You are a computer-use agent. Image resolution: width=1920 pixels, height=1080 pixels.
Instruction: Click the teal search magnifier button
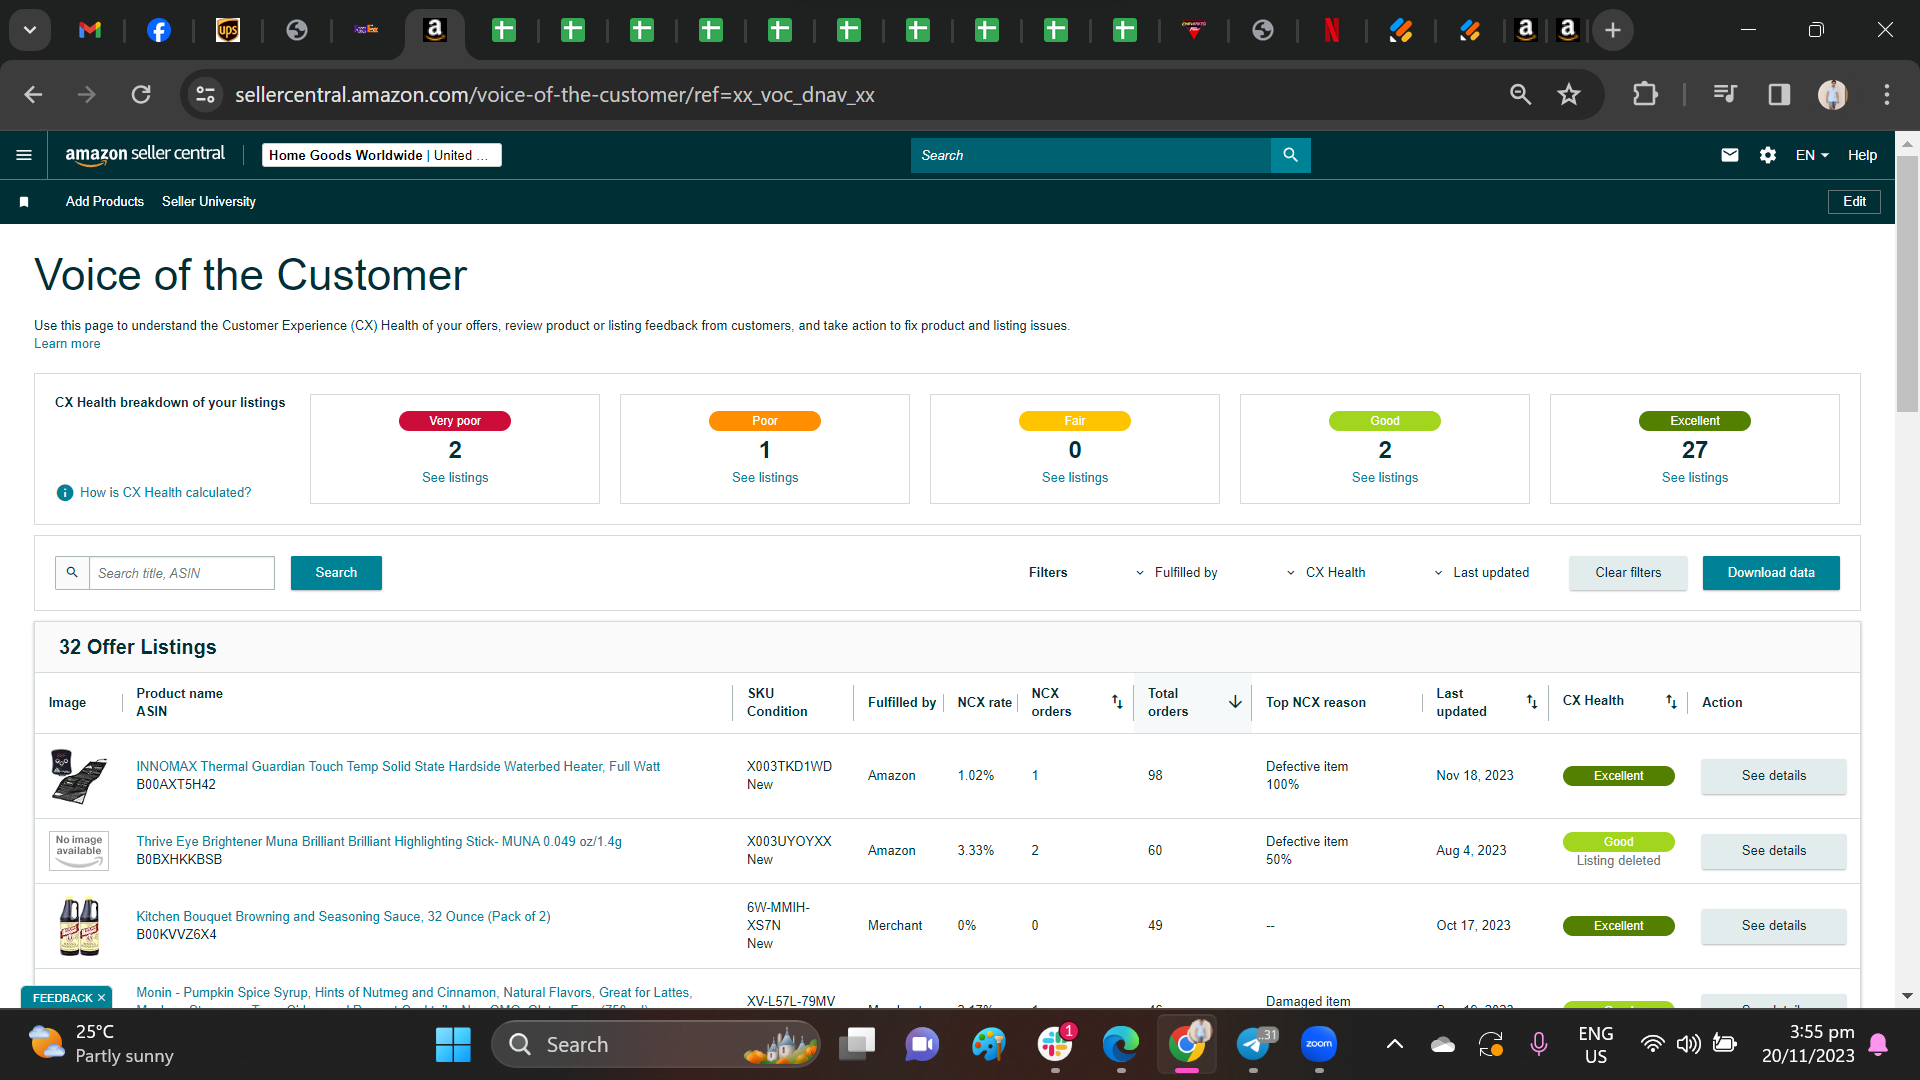1290,155
